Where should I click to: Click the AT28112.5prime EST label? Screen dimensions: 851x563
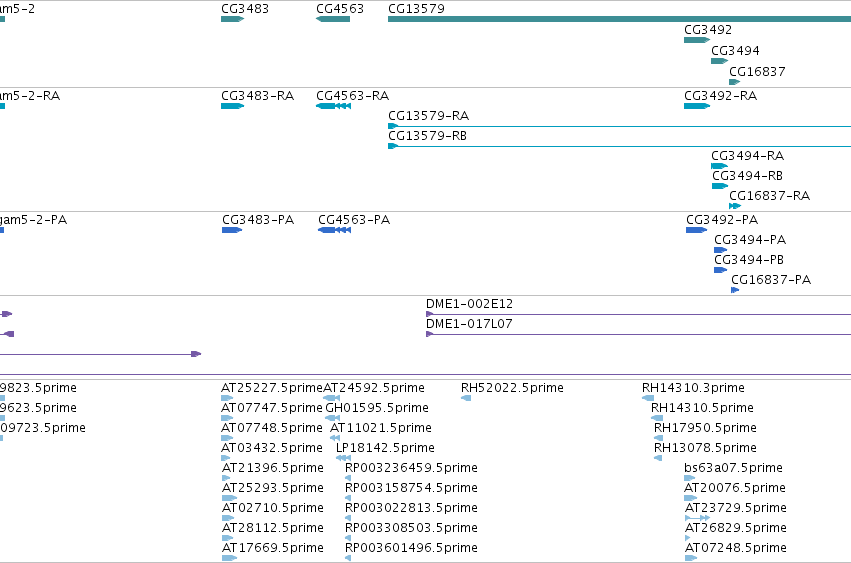pos(273,528)
